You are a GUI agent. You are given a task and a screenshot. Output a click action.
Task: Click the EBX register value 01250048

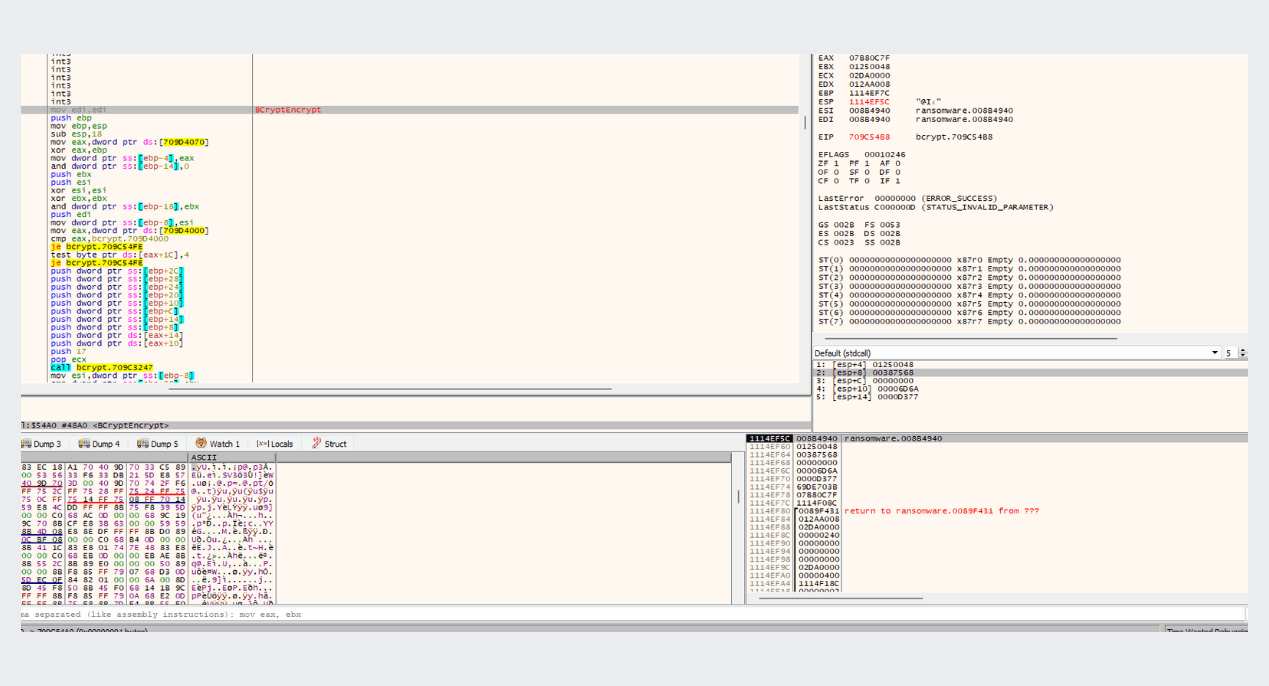click(869, 67)
